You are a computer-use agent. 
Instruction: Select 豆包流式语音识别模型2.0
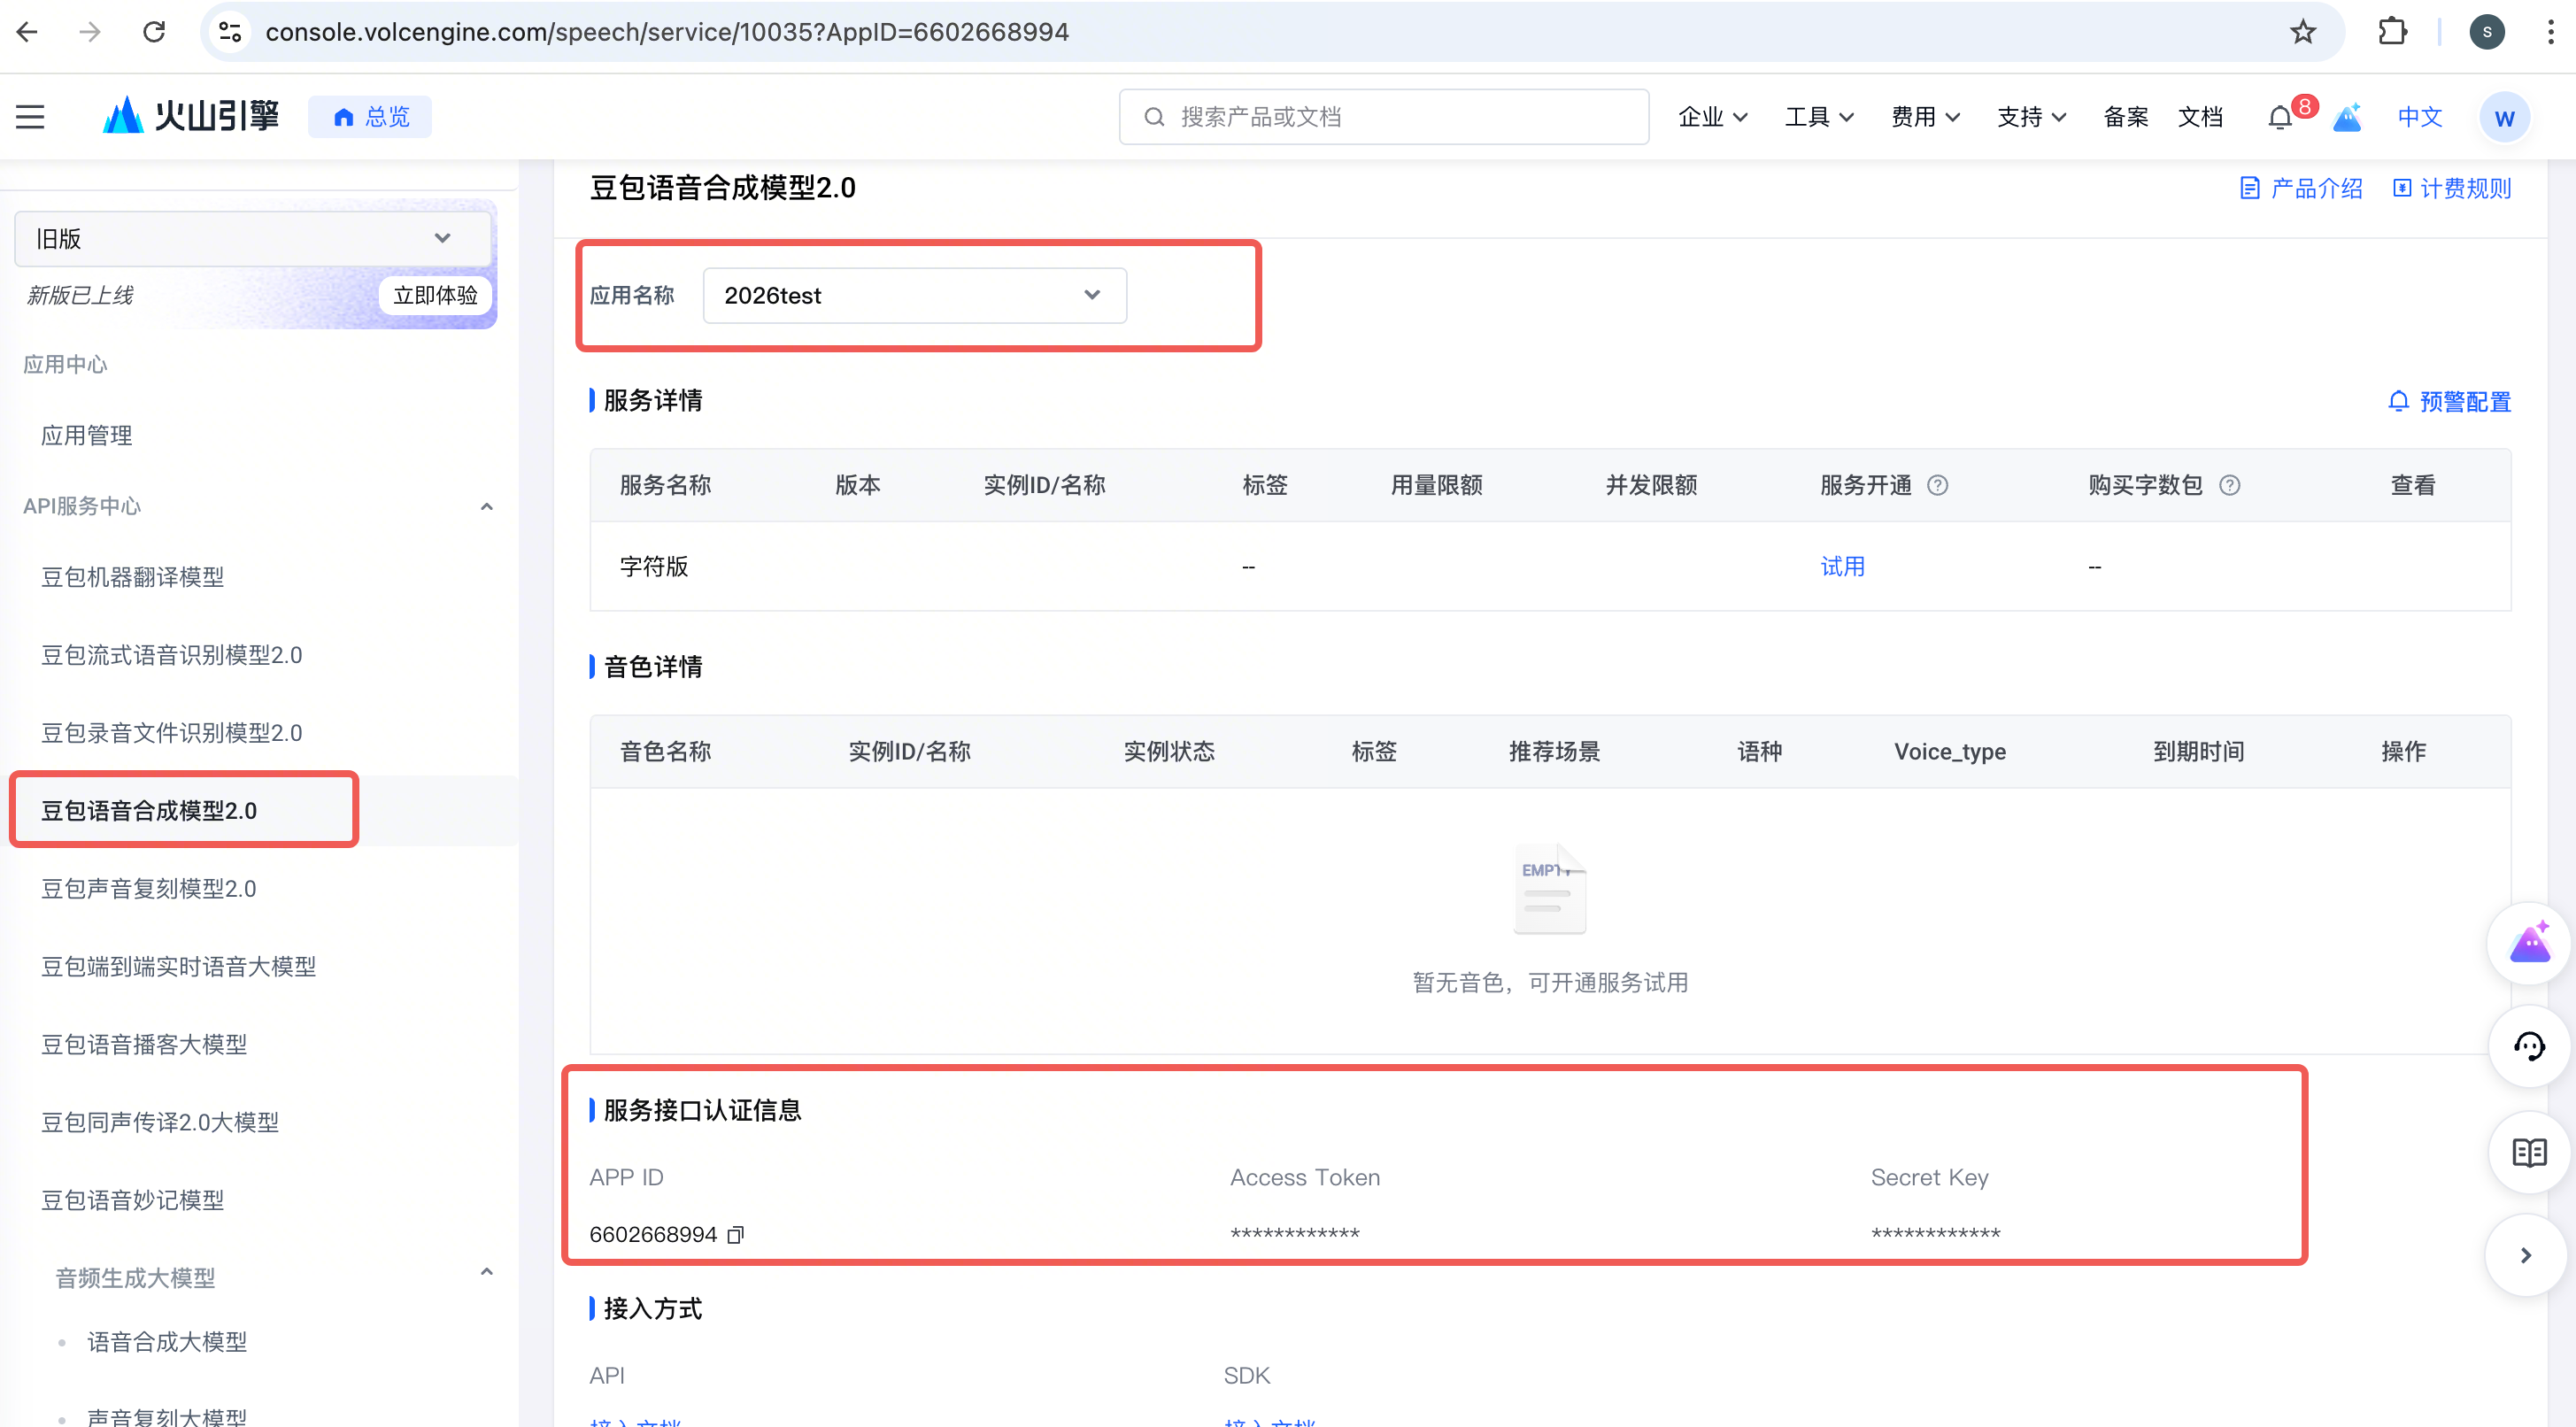pyautogui.click(x=171, y=655)
